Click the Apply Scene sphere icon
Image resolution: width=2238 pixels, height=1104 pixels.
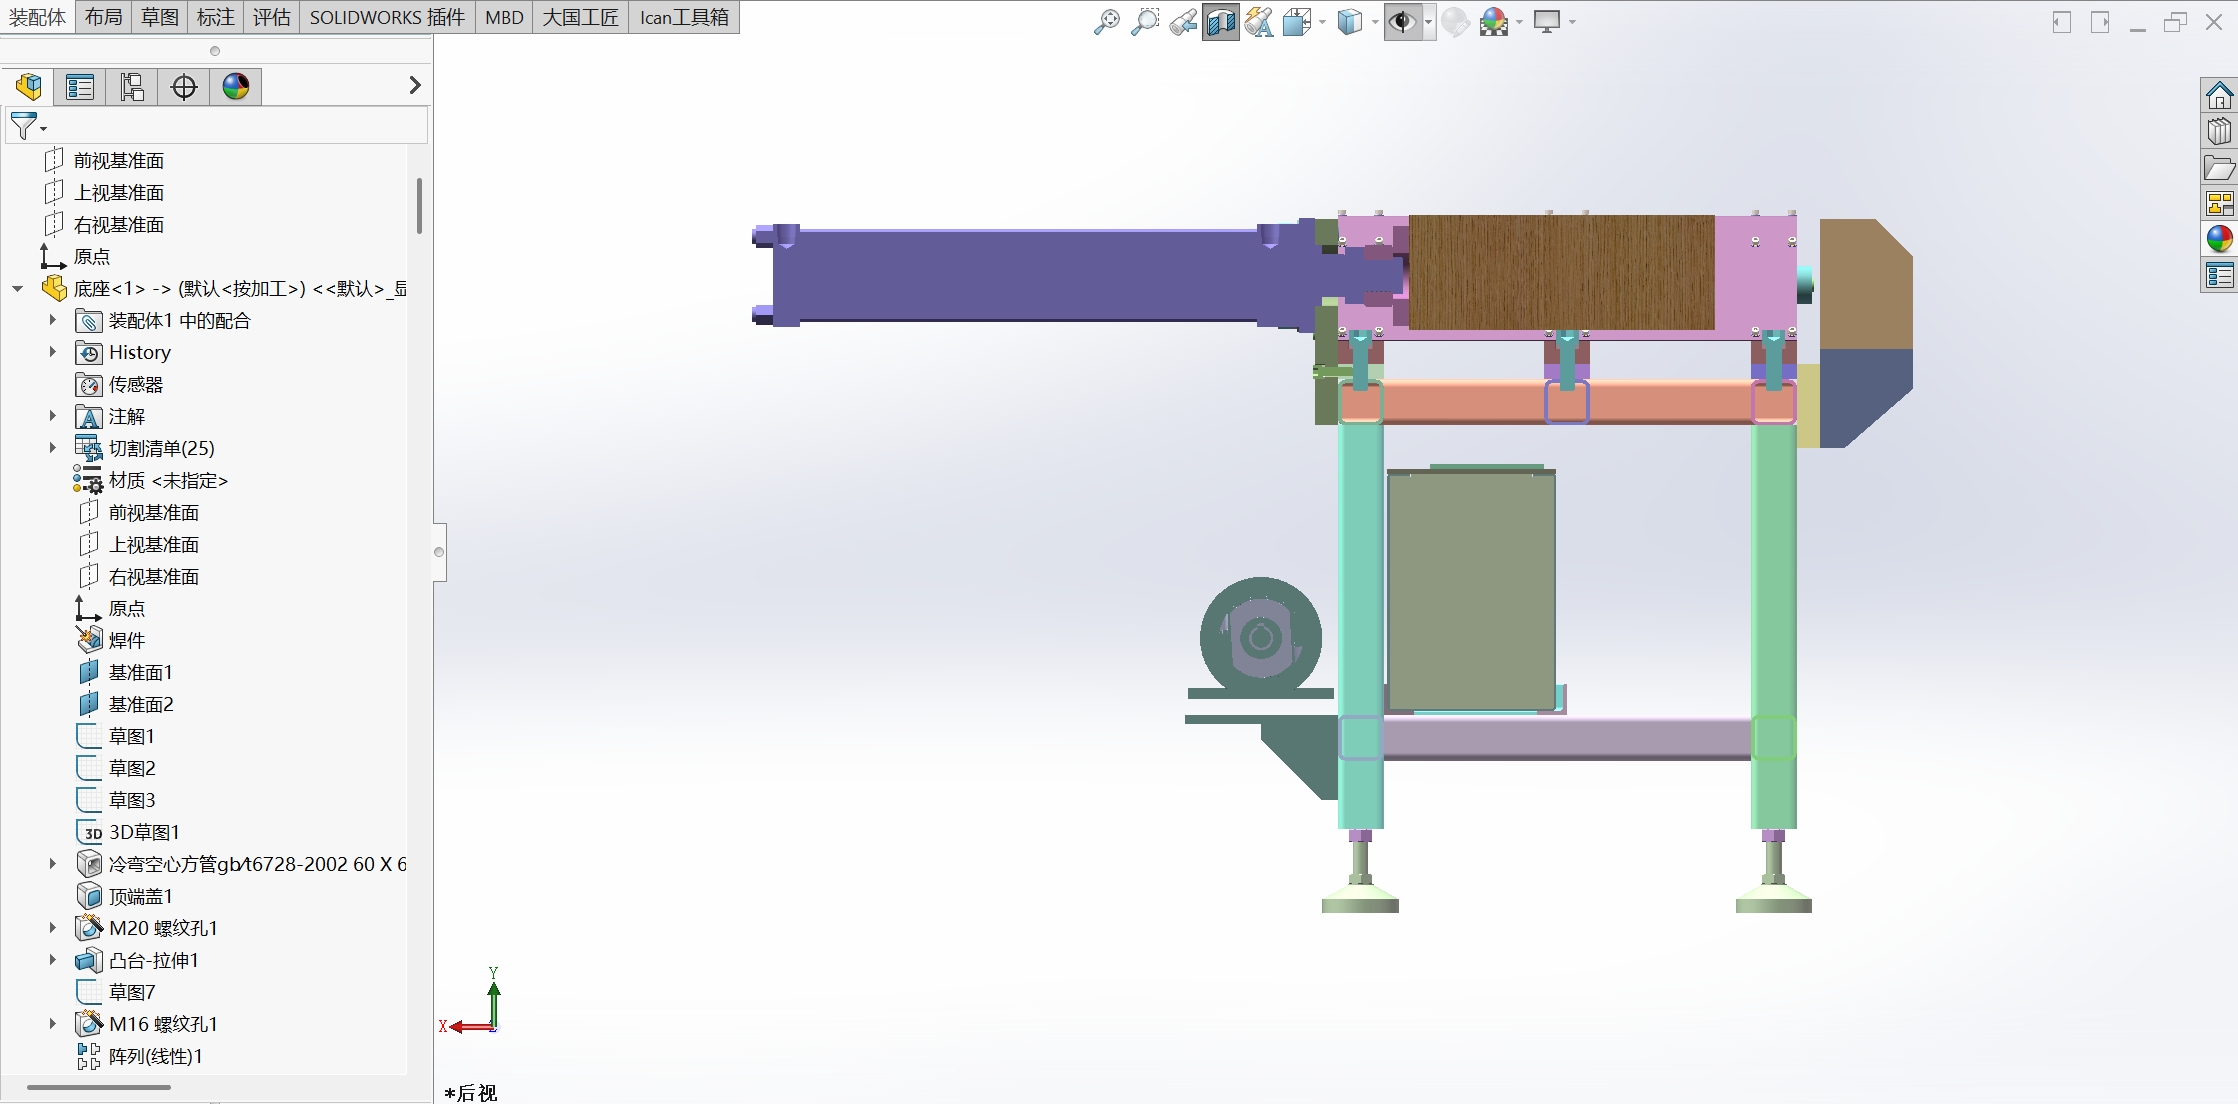click(x=1493, y=21)
